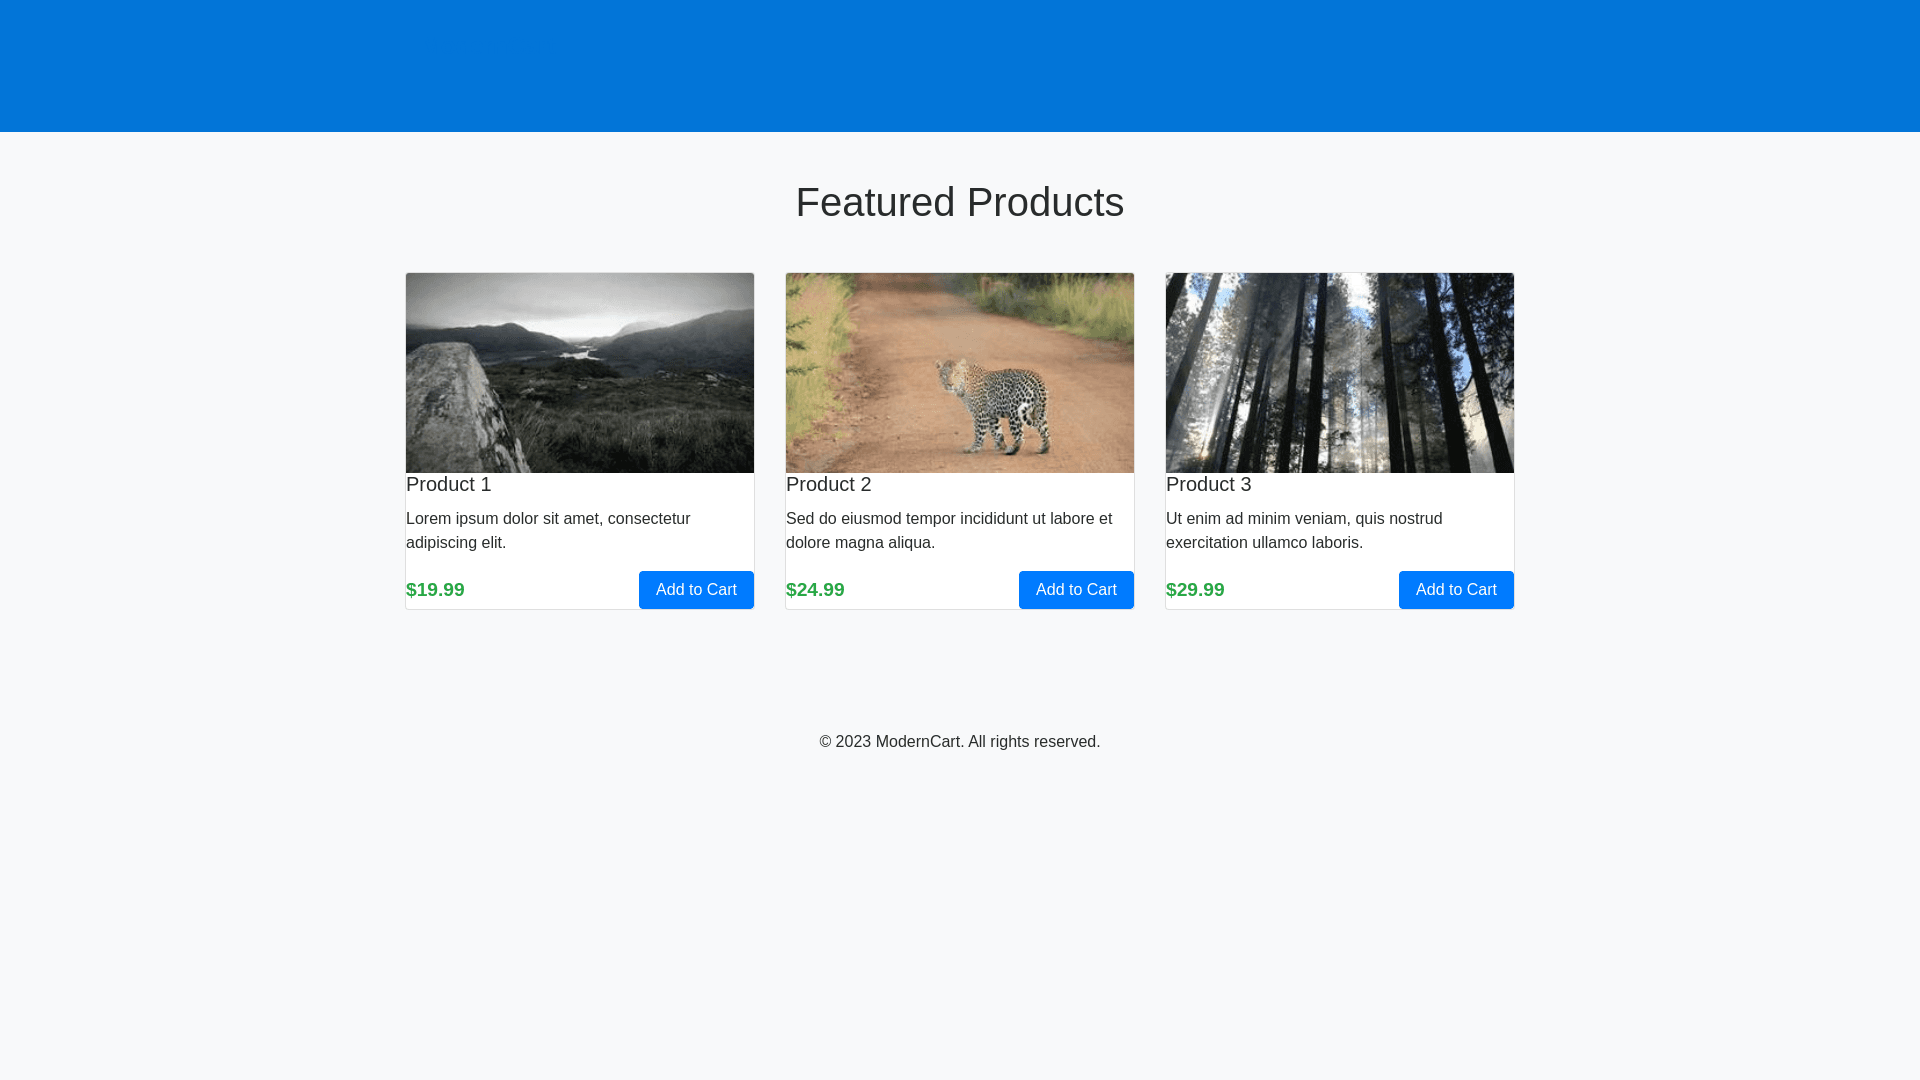This screenshot has height=1080, width=1920.
Task: Select the Product 2 title
Action: (x=828, y=484)
